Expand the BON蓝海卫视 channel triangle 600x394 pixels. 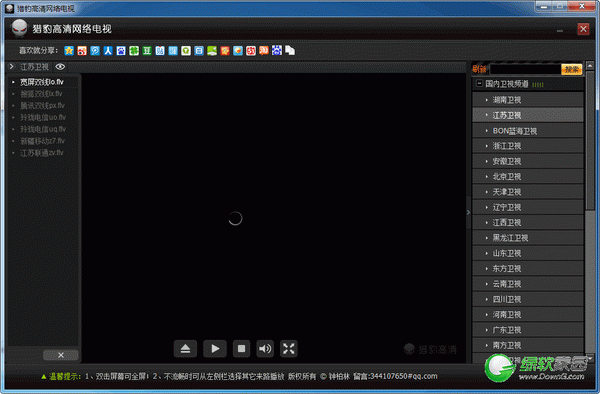(486, 131)
